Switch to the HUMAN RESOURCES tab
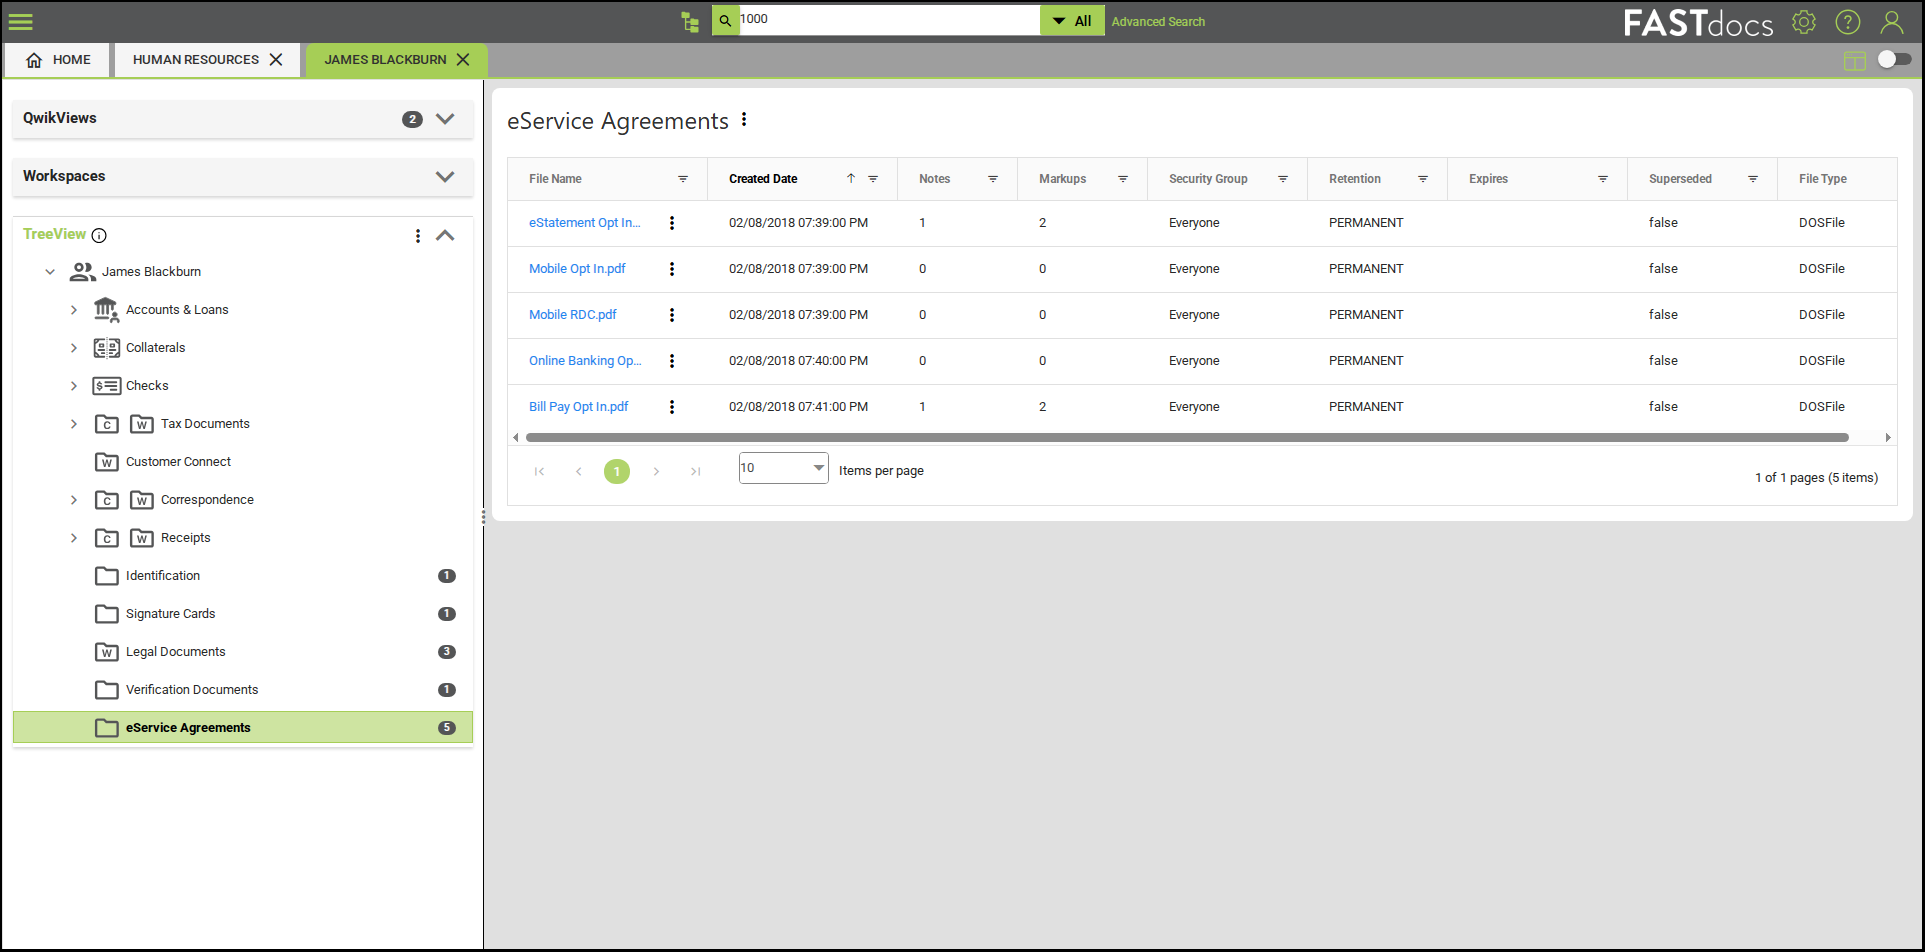Viewport: 1925px width, 952px height. click(x=197, y=59)
